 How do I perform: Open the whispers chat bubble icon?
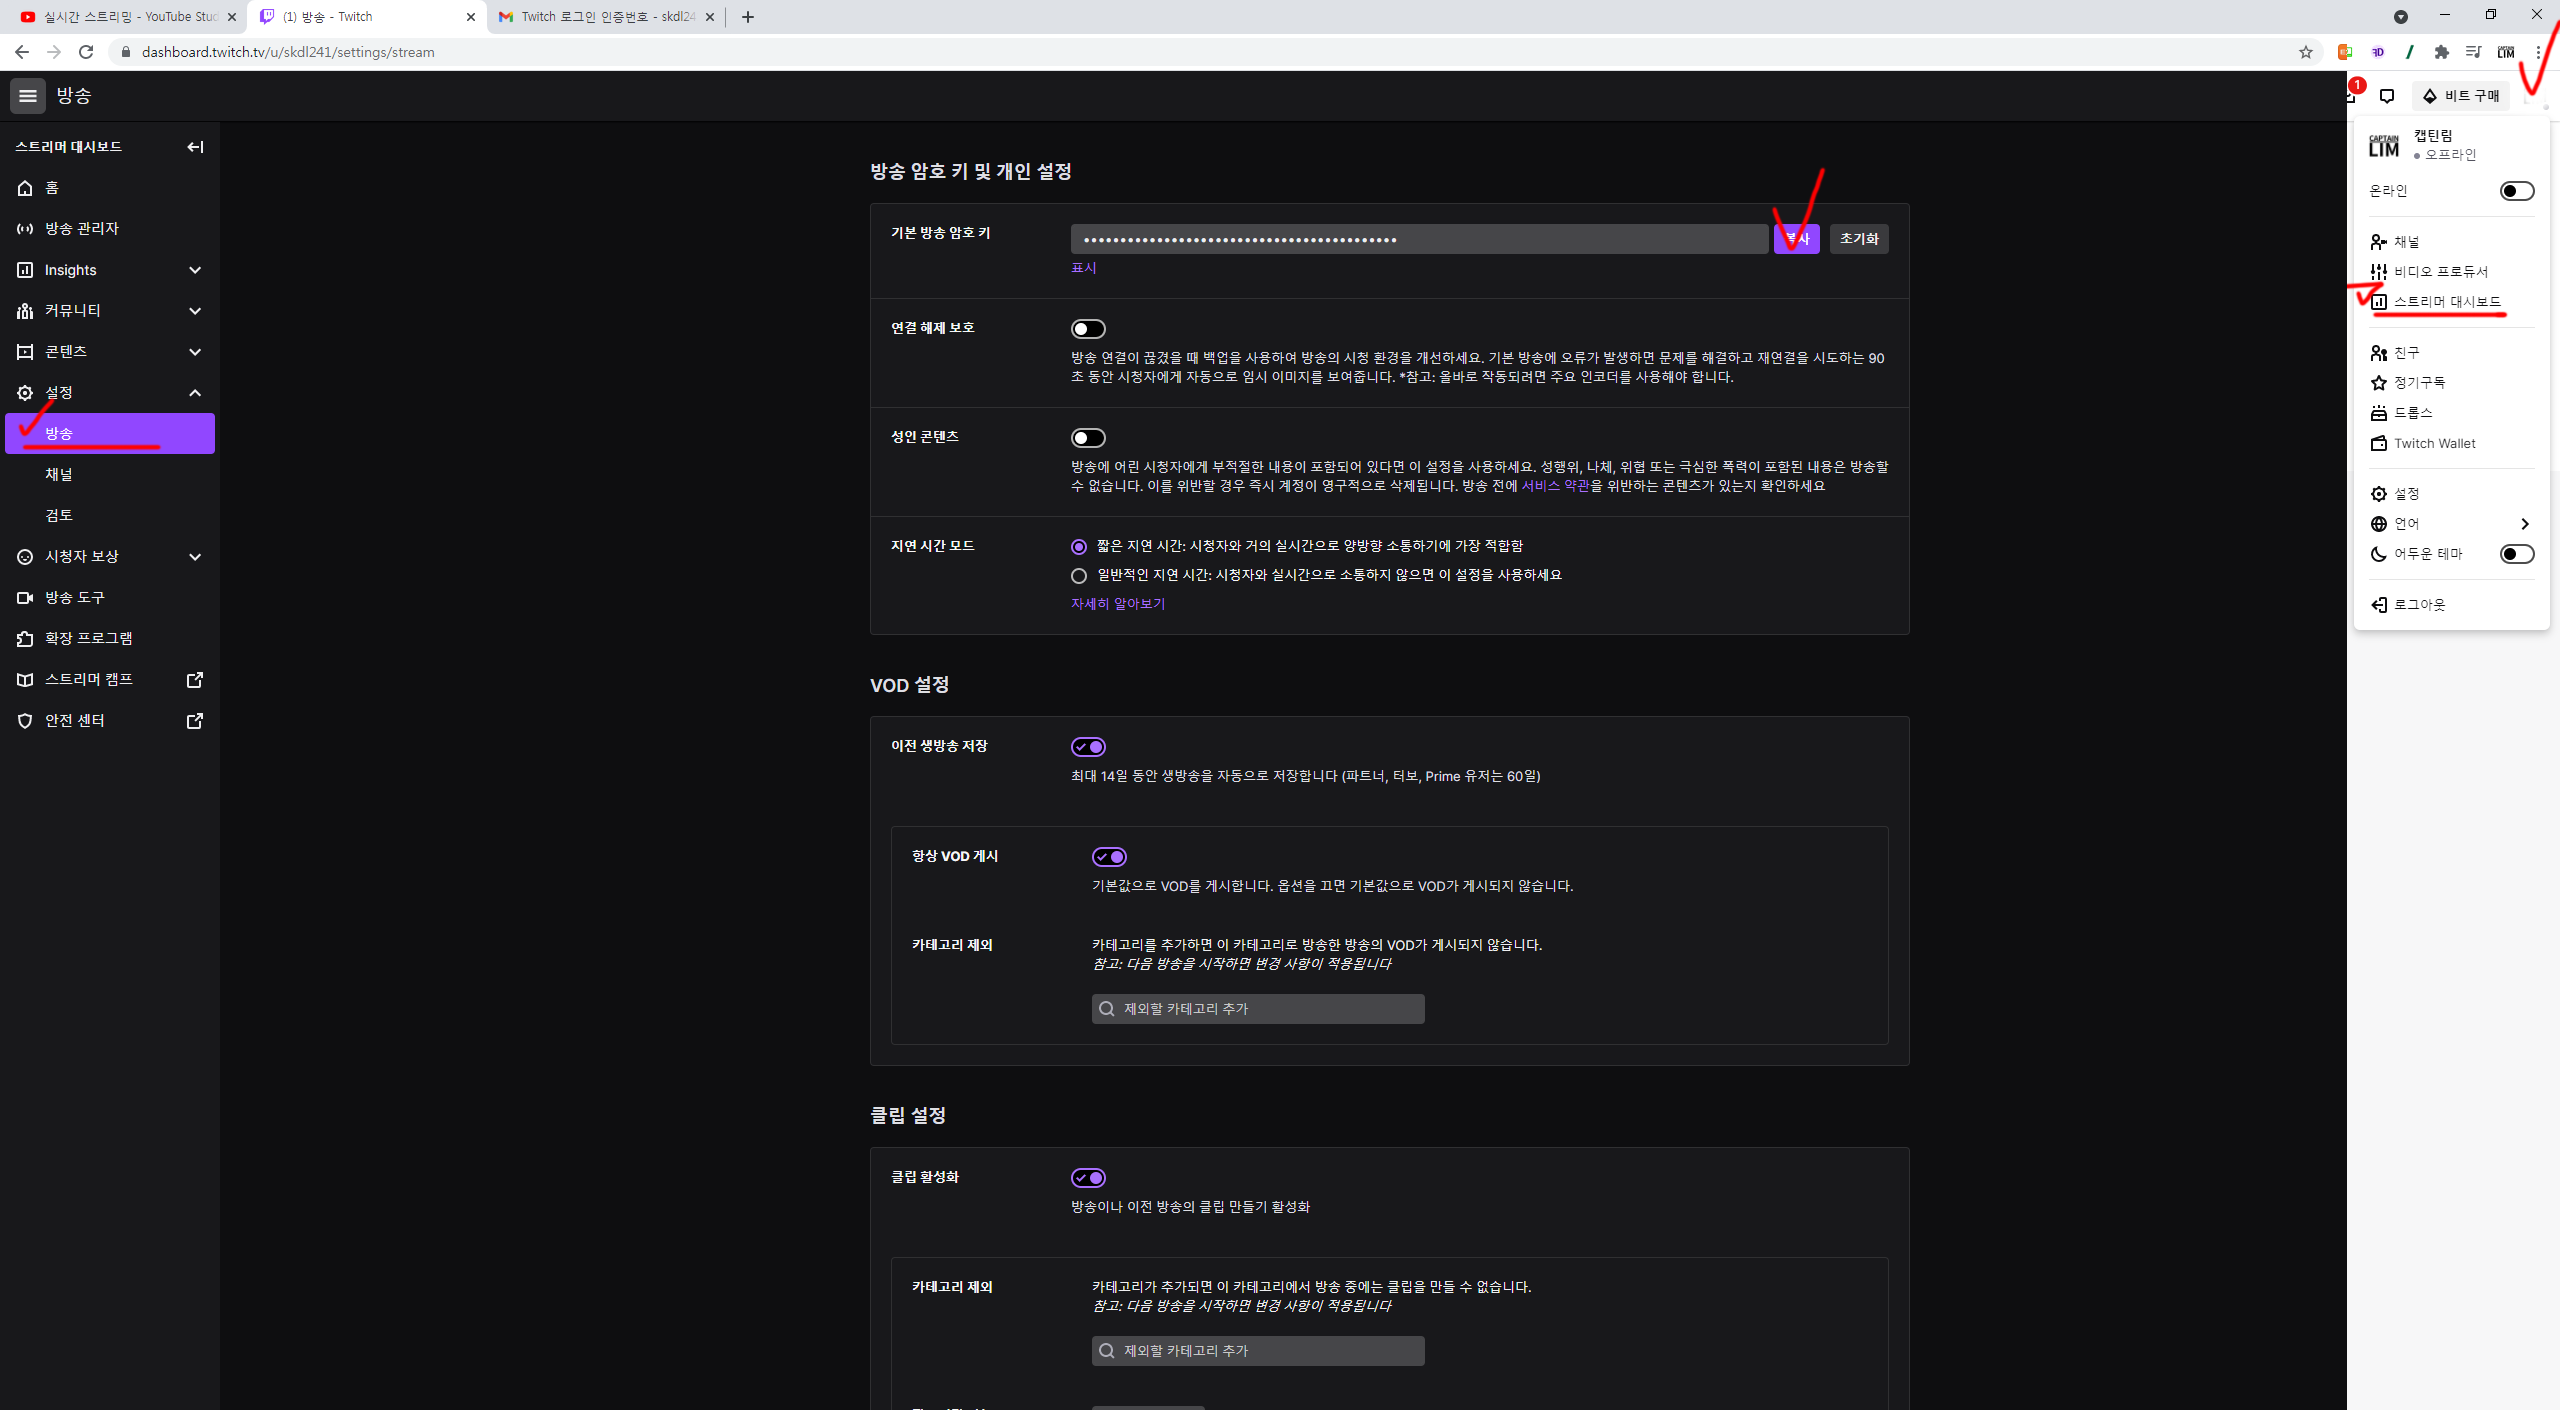click(x=2387, y=96)
